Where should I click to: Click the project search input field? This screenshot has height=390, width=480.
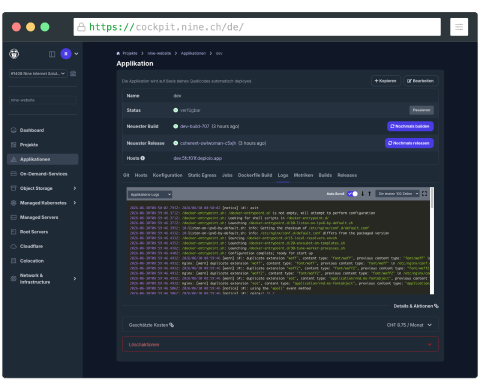pyautogui.click(x=43, y=100)
